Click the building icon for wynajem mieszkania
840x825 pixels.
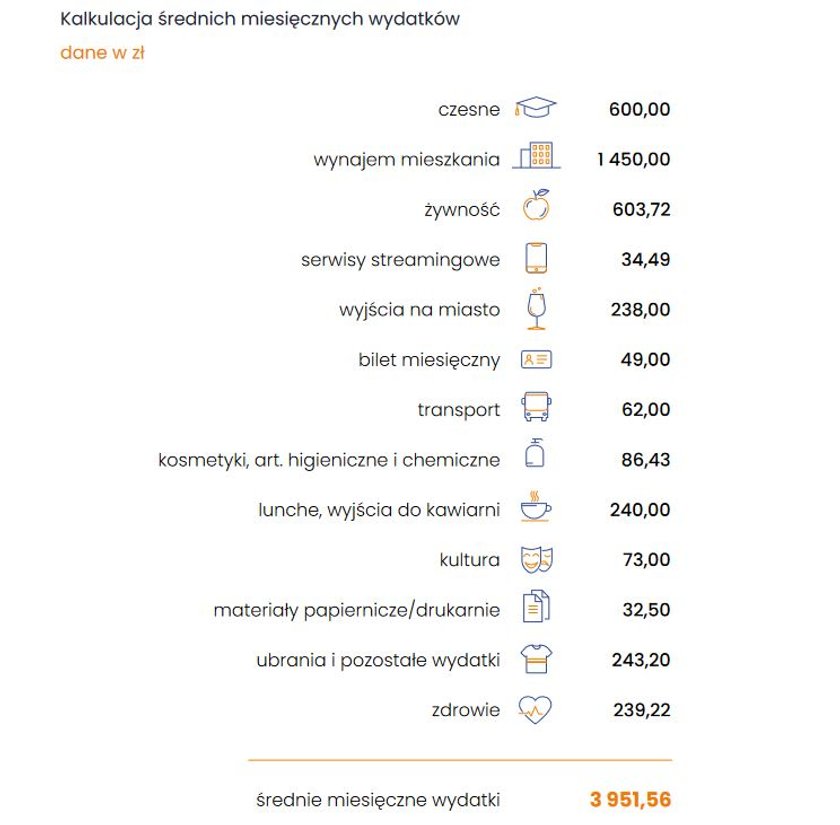point(536,156)
